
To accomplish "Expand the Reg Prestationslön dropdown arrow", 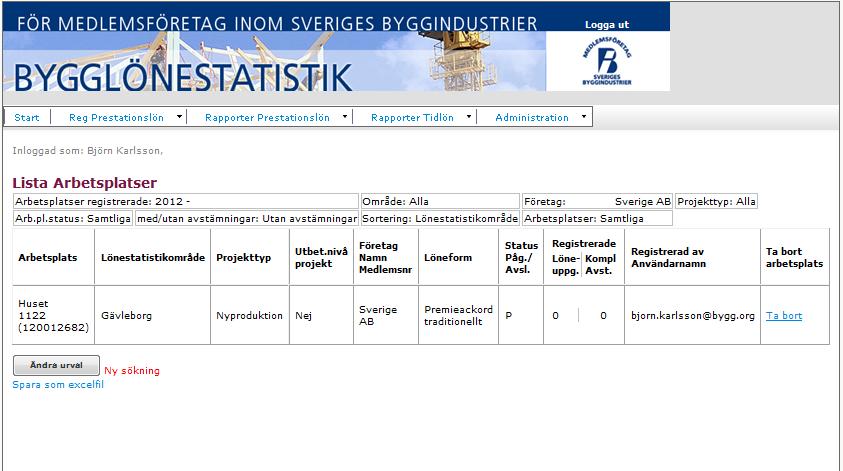I will click(180, 116).
